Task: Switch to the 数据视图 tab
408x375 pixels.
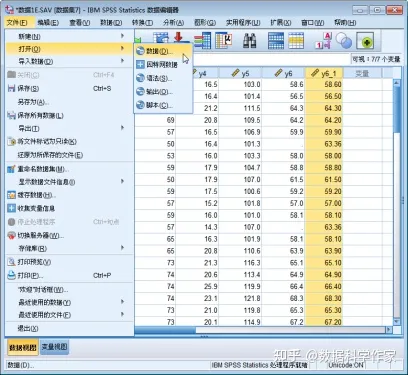Action: tap(23, 348)
